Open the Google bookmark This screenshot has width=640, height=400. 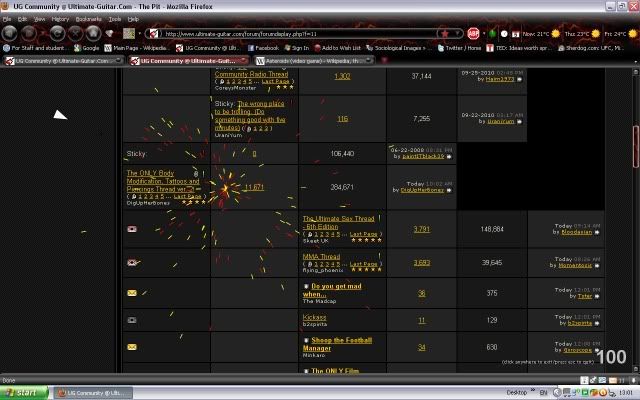(87, 48)
